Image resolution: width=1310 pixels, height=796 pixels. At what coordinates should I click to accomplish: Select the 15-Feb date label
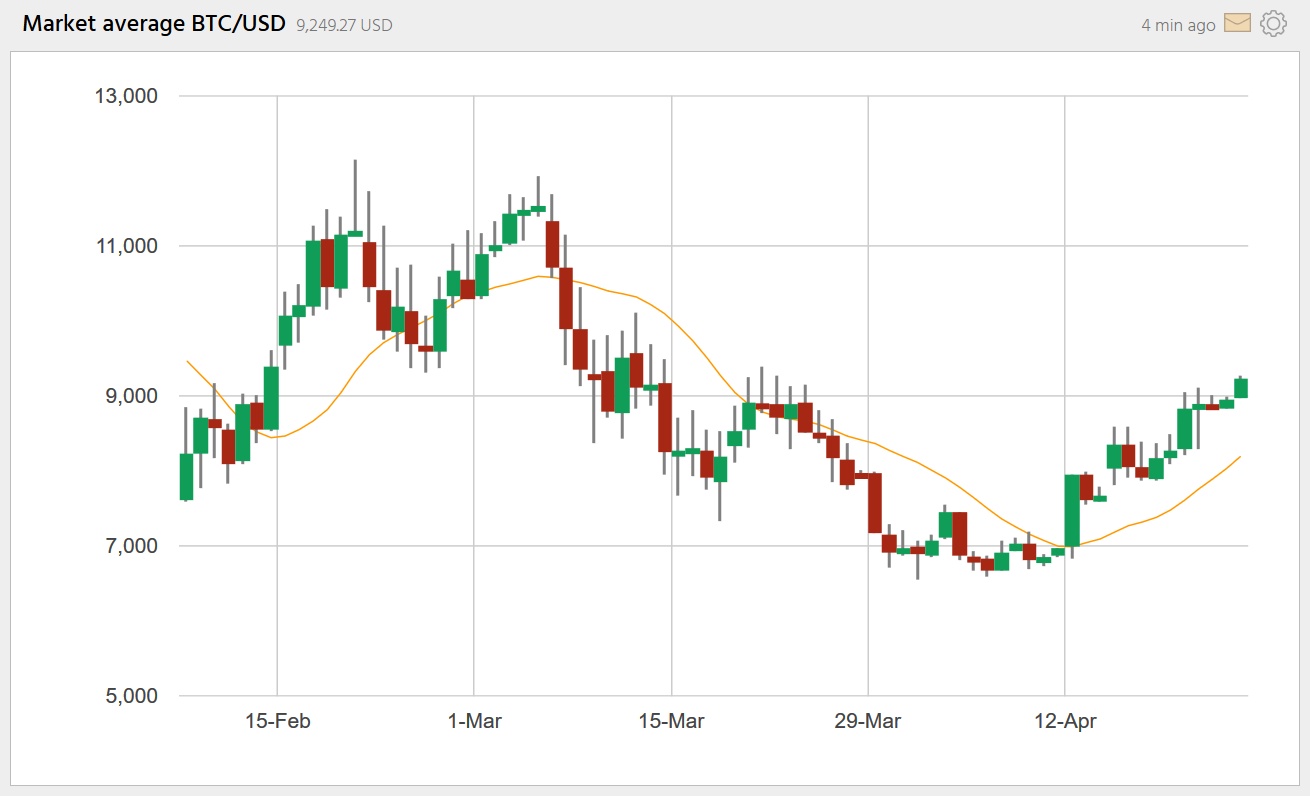277,721
